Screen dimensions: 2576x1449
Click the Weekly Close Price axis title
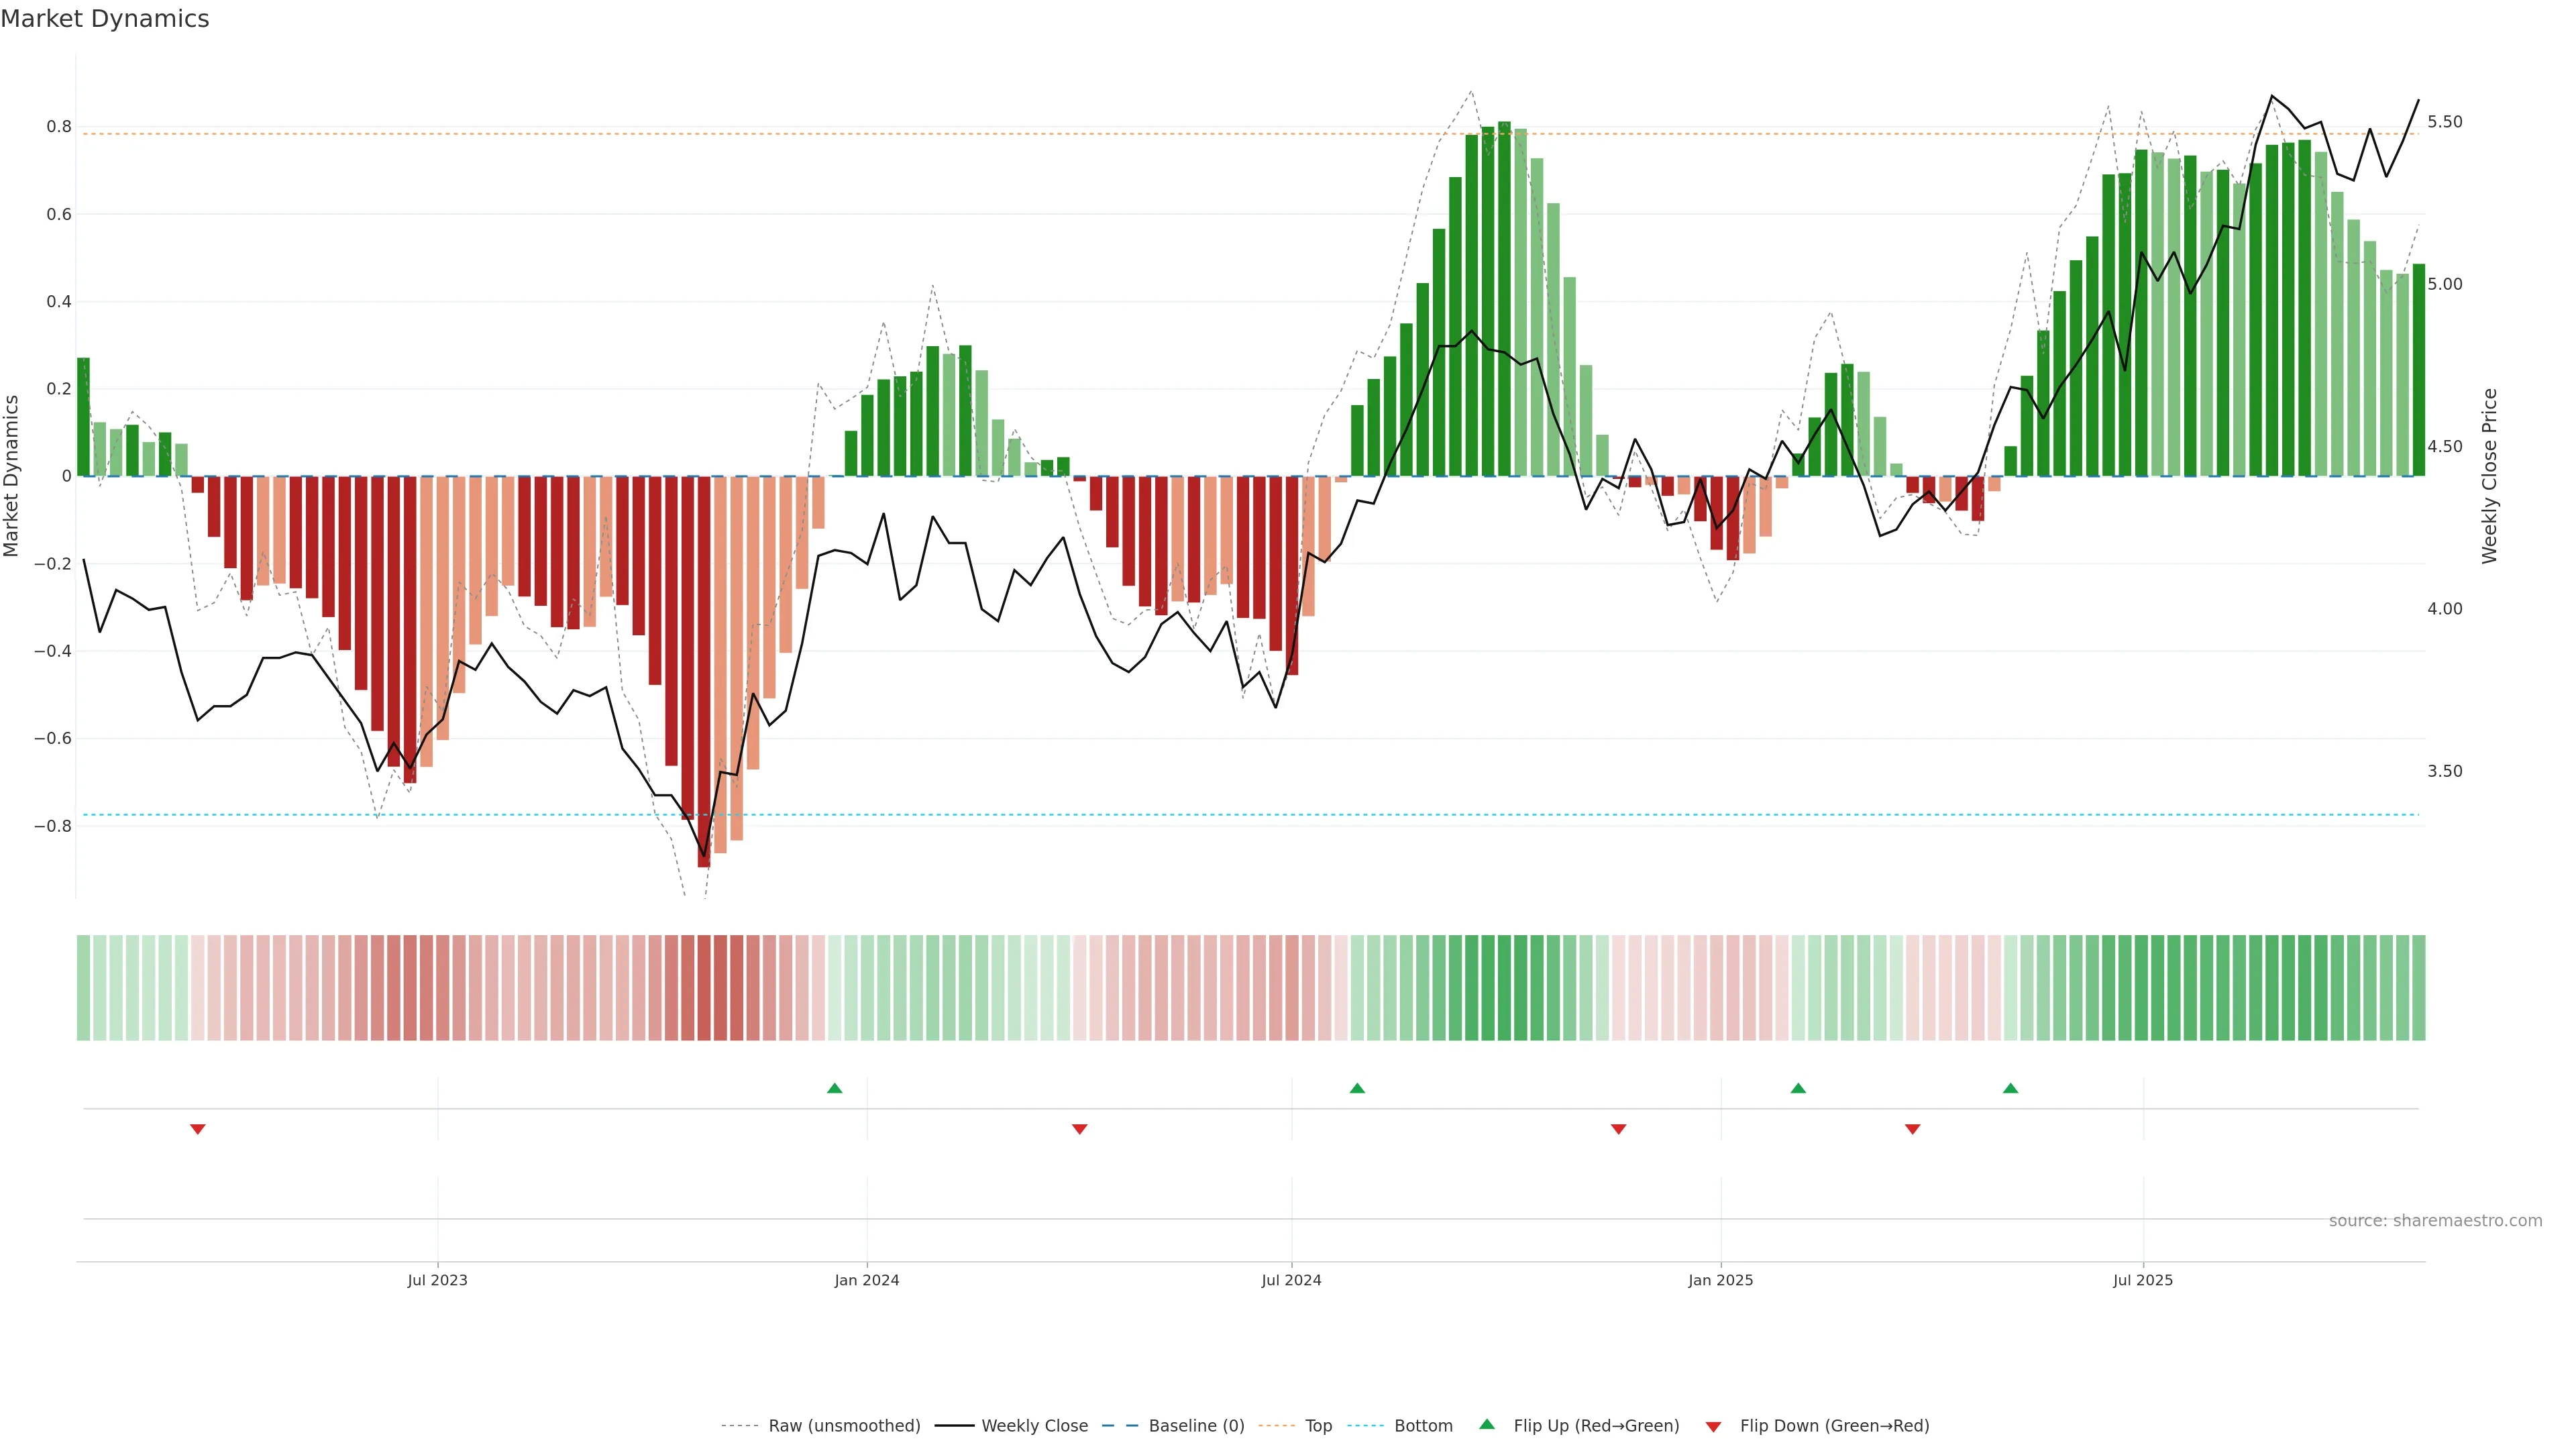click(x=2490, y=476)
